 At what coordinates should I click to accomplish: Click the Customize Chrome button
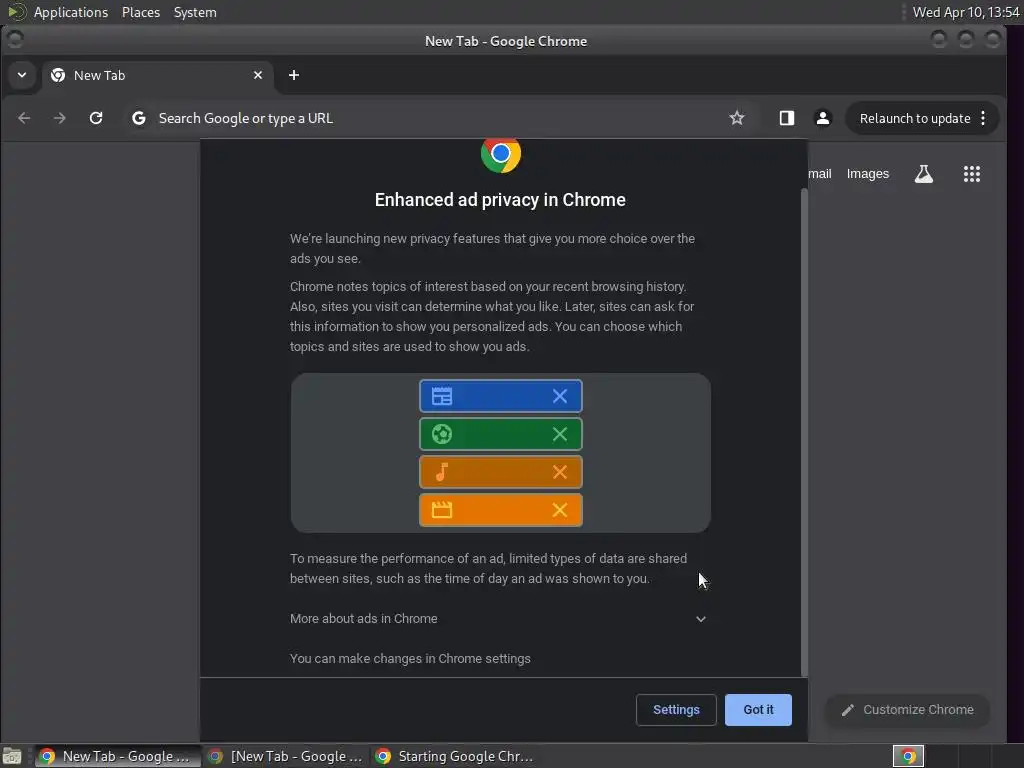[908, 709]
